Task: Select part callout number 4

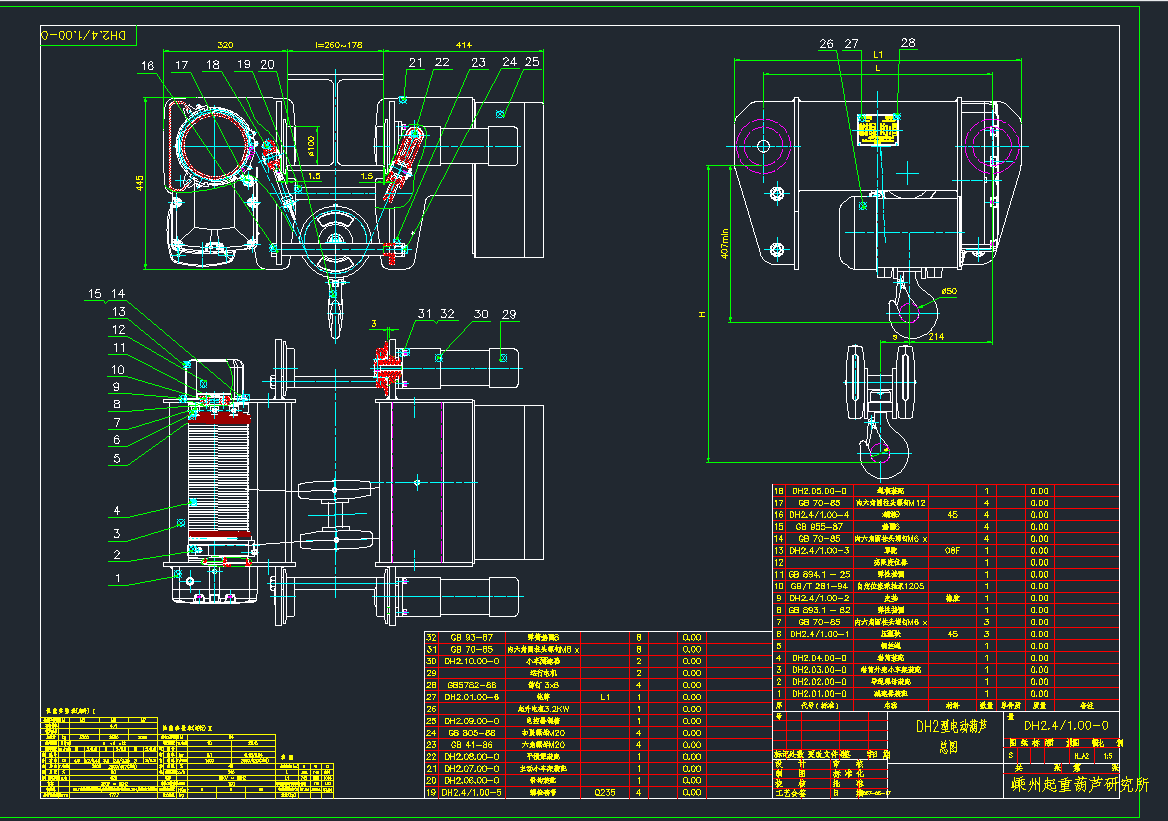Action: pos(117,511)
